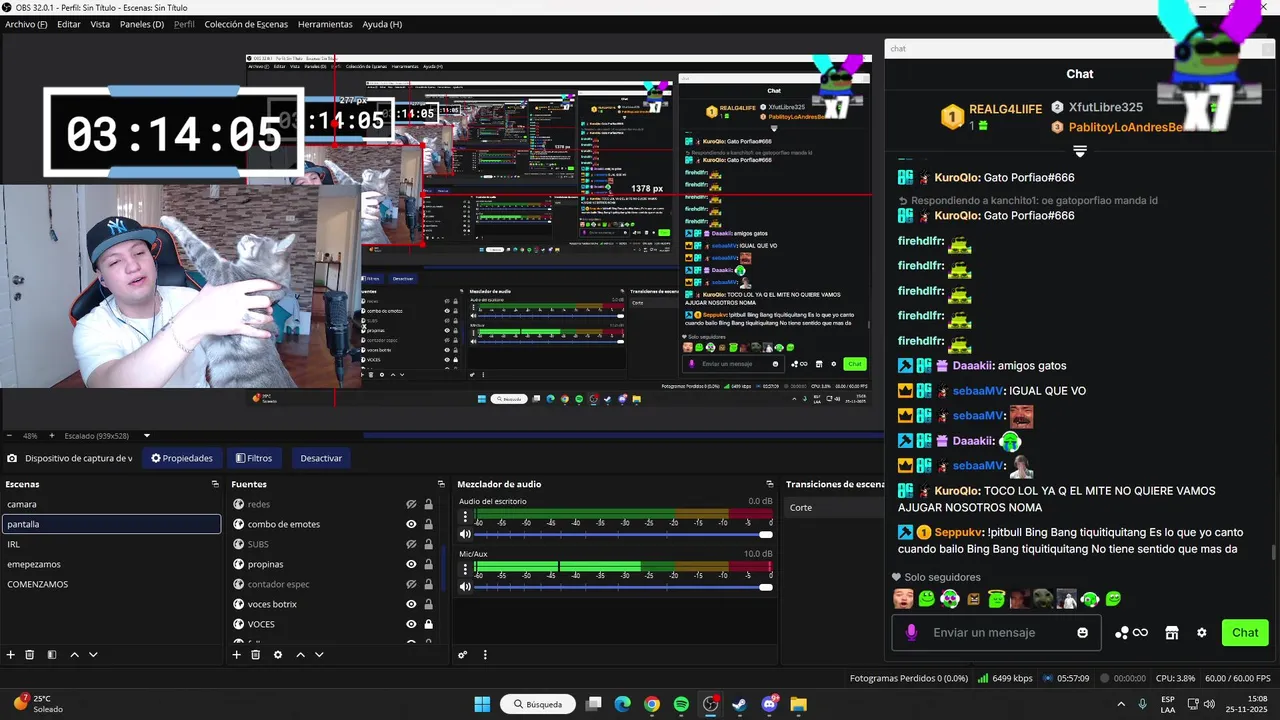
Task: Show hidden system tray icons chevron
Action: tap(1120, 704)
